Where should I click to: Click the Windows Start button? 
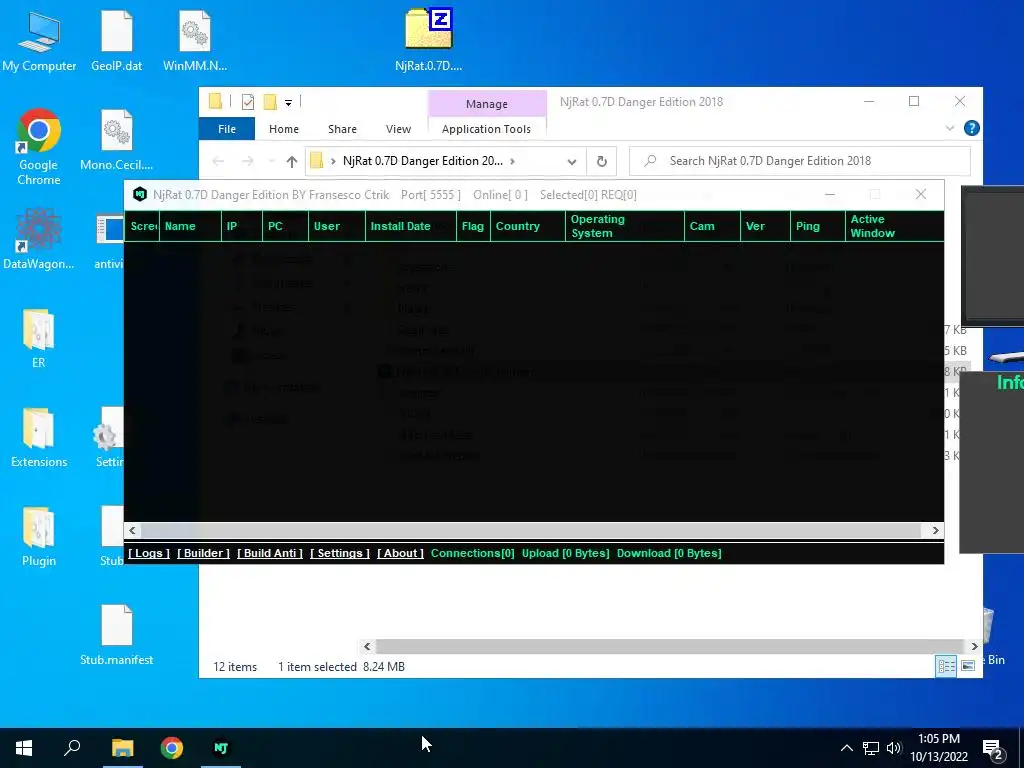(x=24, y=748)
